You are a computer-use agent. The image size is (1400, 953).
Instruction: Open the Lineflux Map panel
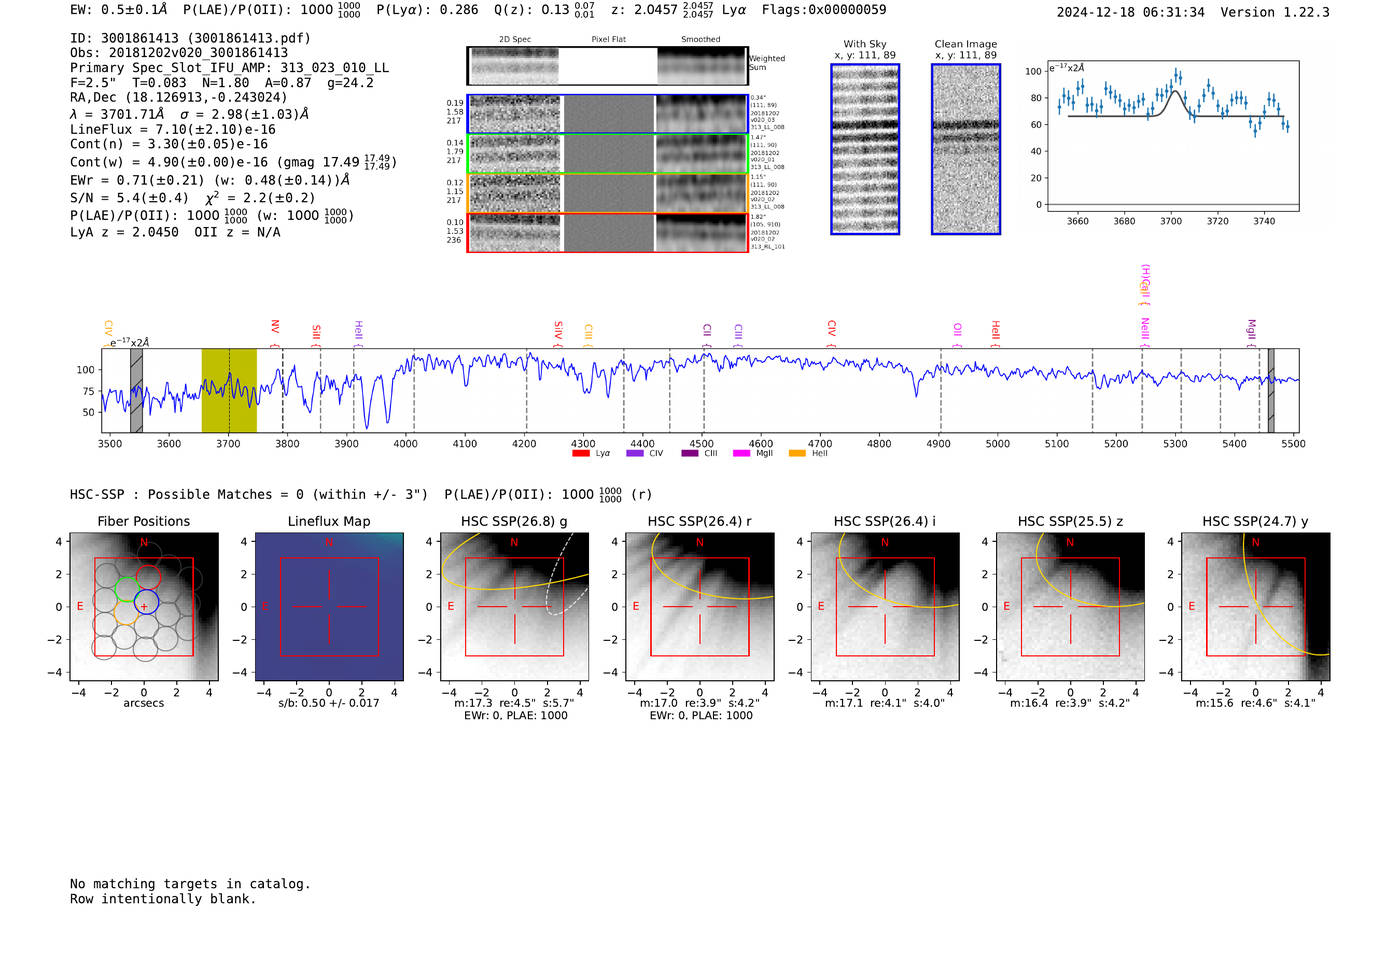(x=329, y=606)
